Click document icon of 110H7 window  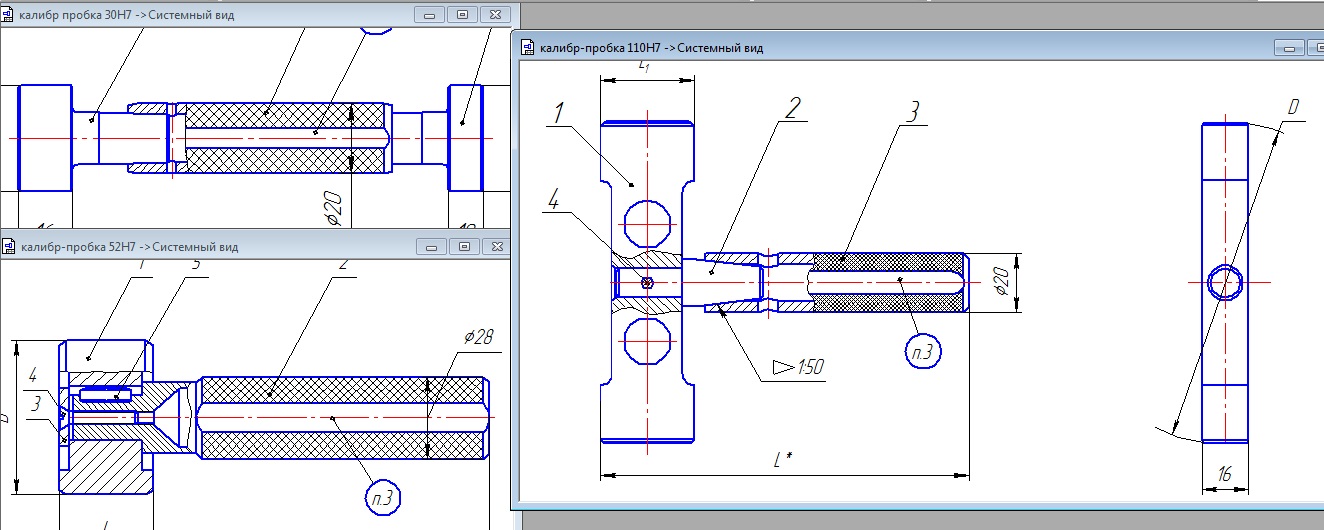click(x=527, y=47)
